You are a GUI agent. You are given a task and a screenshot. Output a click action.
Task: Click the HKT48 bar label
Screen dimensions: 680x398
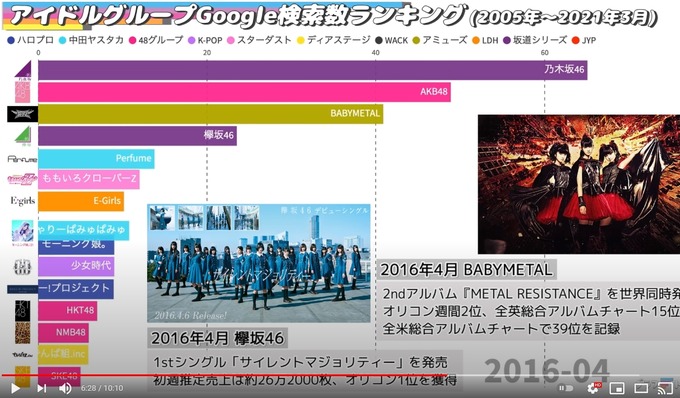coord(80,310)
